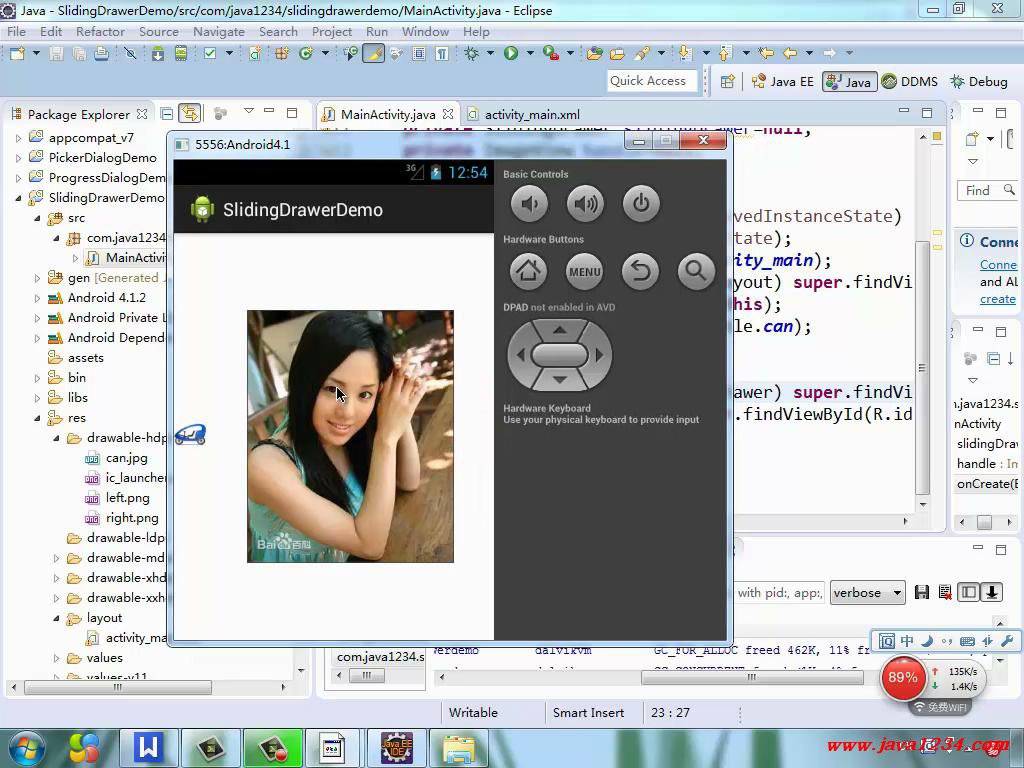Expand the bin folder
1024x768 pixels.
(37, 378)
